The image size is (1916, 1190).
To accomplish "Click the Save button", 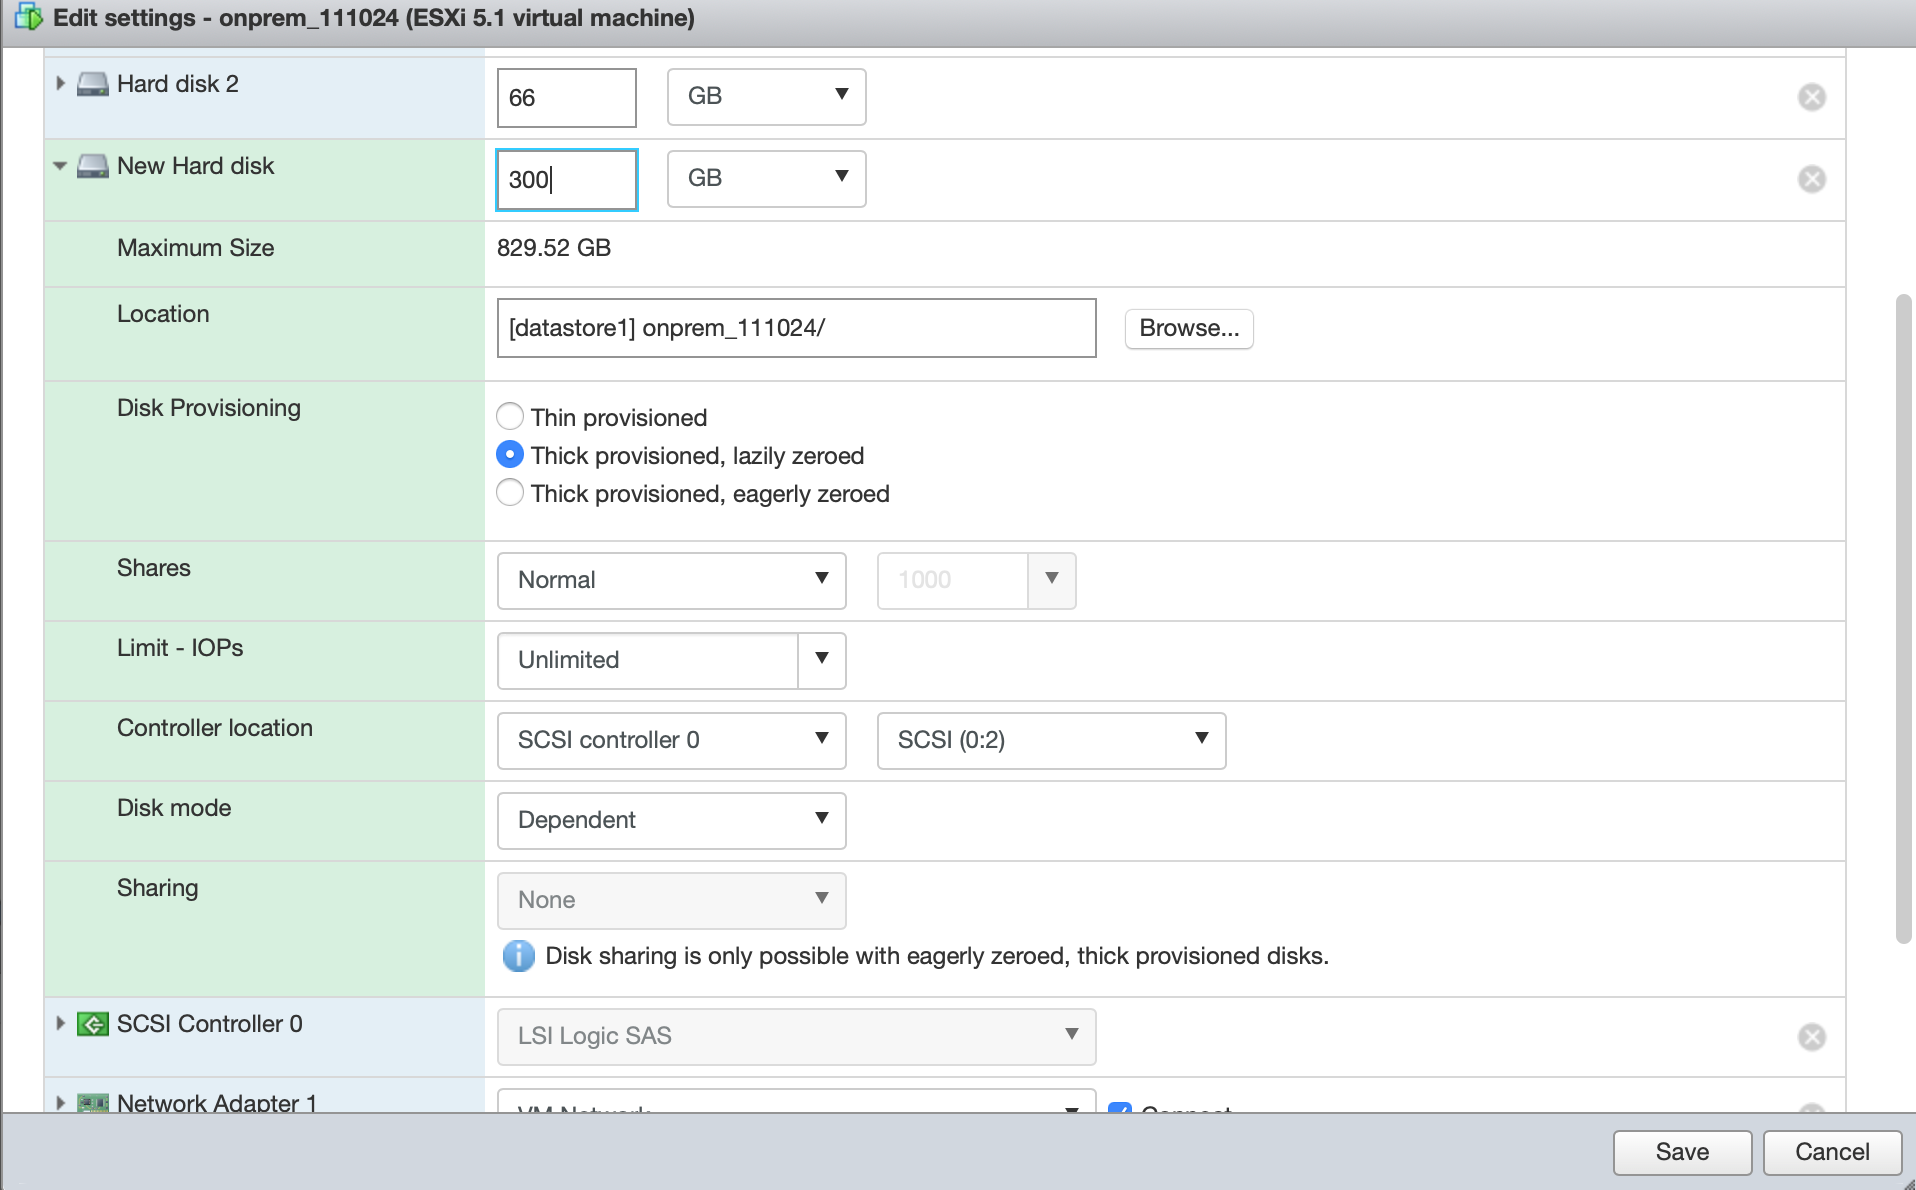I will tap(1682, 1152).
